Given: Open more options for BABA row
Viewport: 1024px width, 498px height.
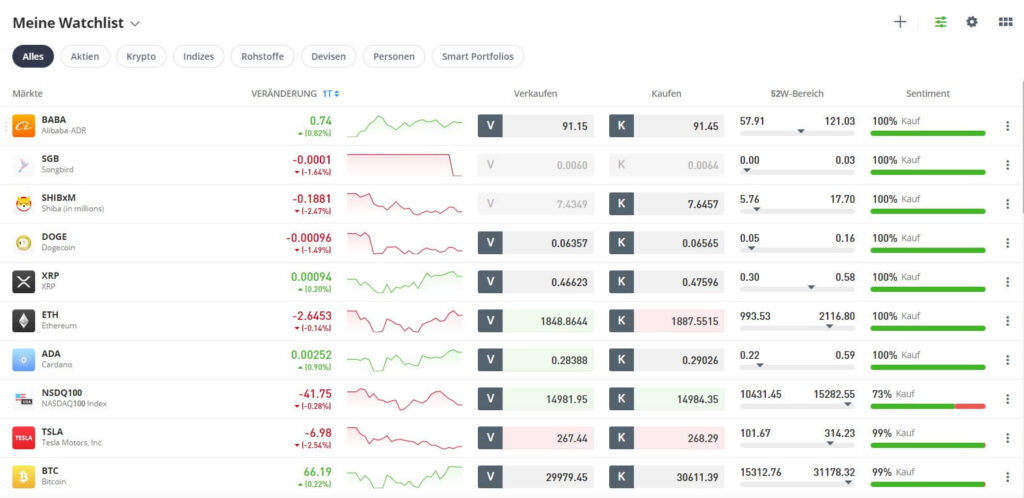Looking at the screenshot, I should [1007, 126].
